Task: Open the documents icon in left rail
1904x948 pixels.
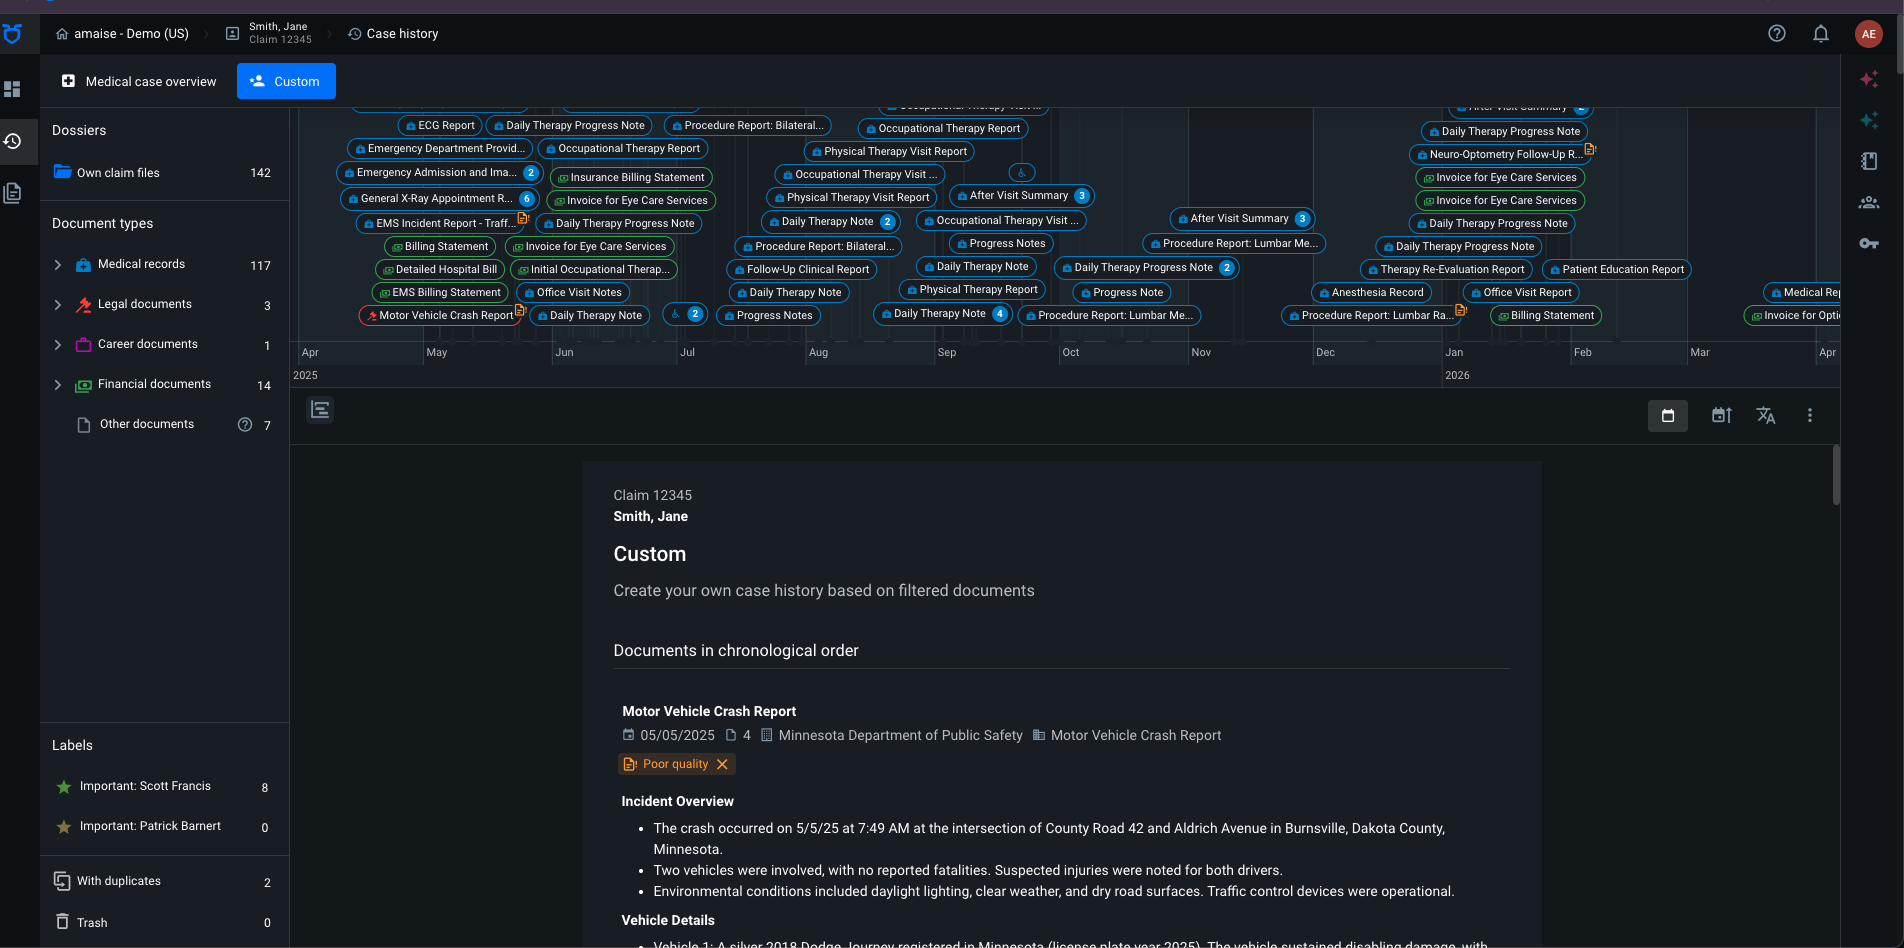Action: 12,193
